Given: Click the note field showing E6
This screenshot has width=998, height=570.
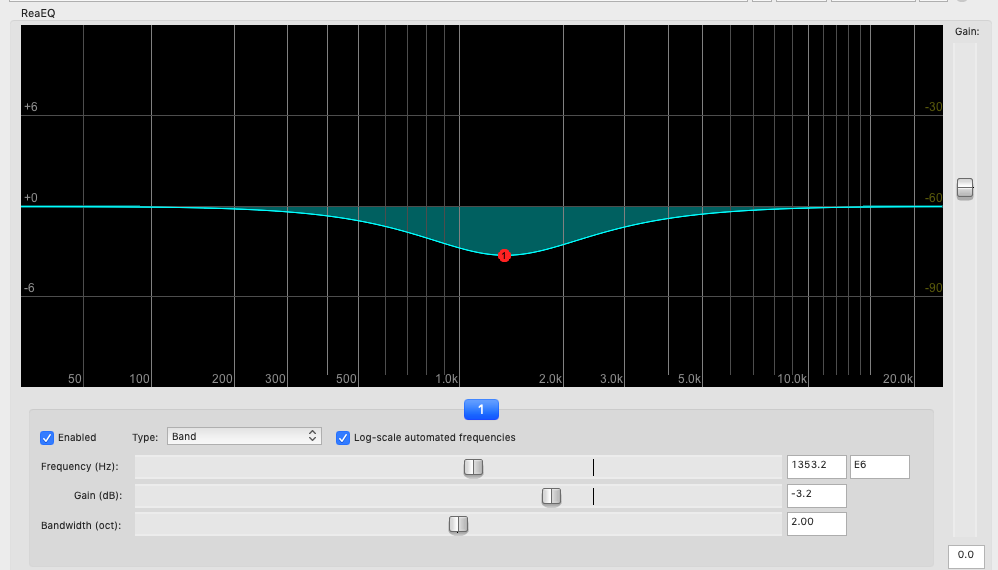Looking at the screenshot, I should (880, 466).
